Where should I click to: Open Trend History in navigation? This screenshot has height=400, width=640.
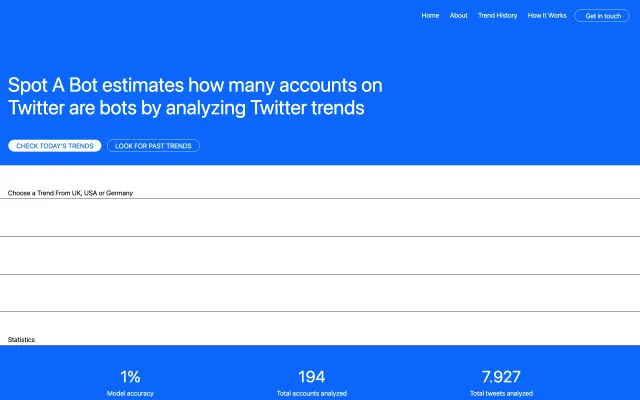click(x=497, y=16)
